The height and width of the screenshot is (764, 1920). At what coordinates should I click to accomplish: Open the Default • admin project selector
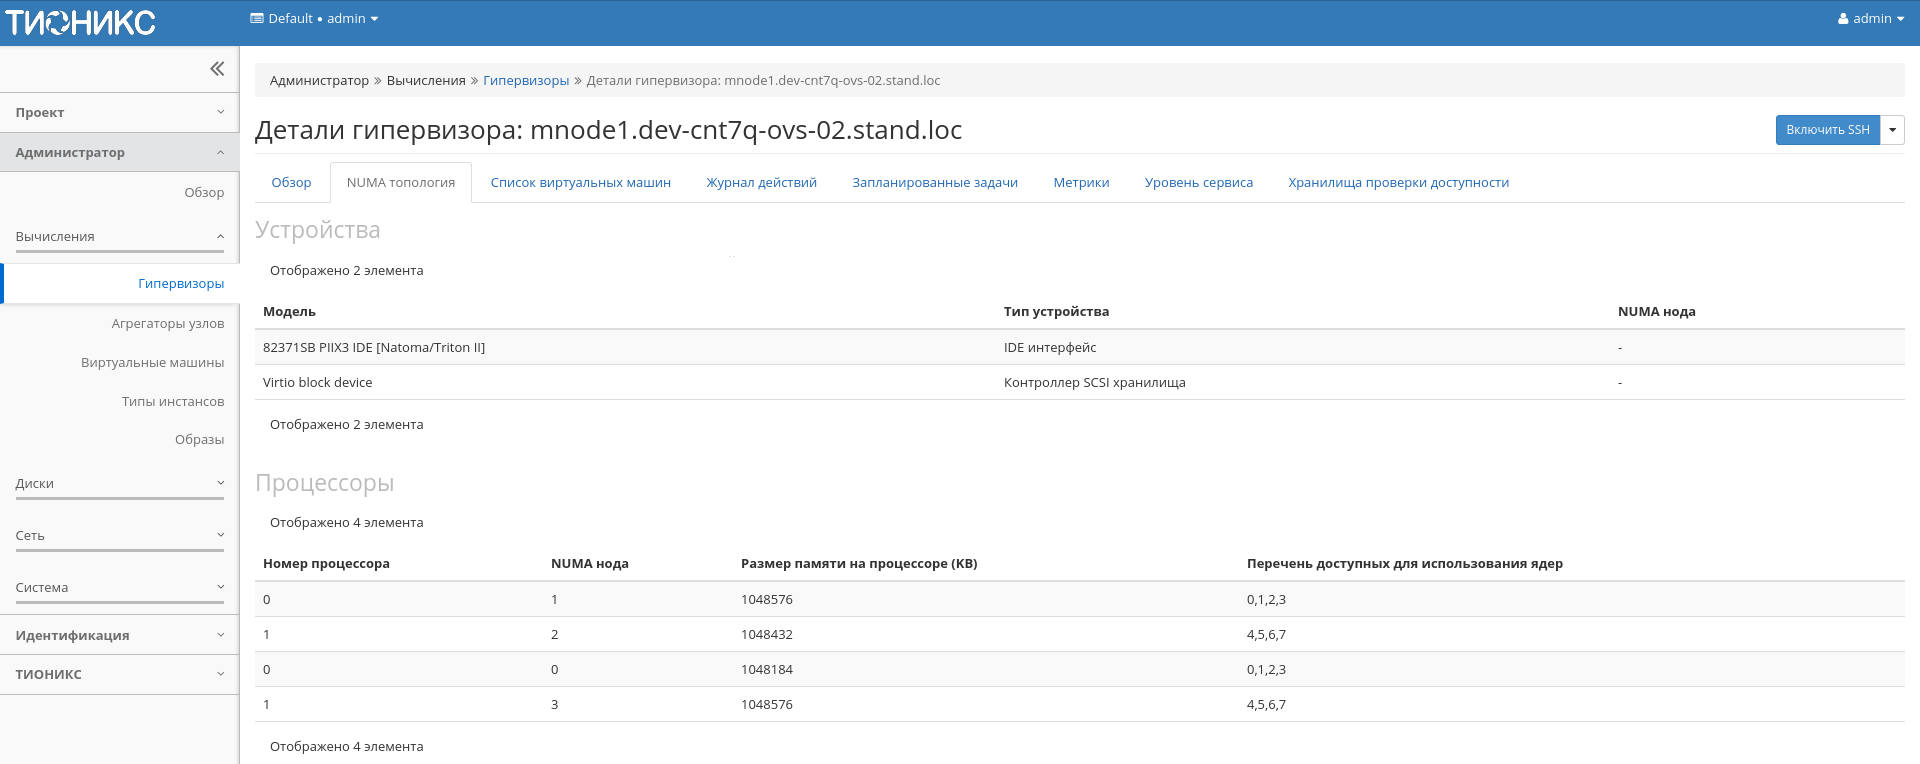[x=314, y=19]
